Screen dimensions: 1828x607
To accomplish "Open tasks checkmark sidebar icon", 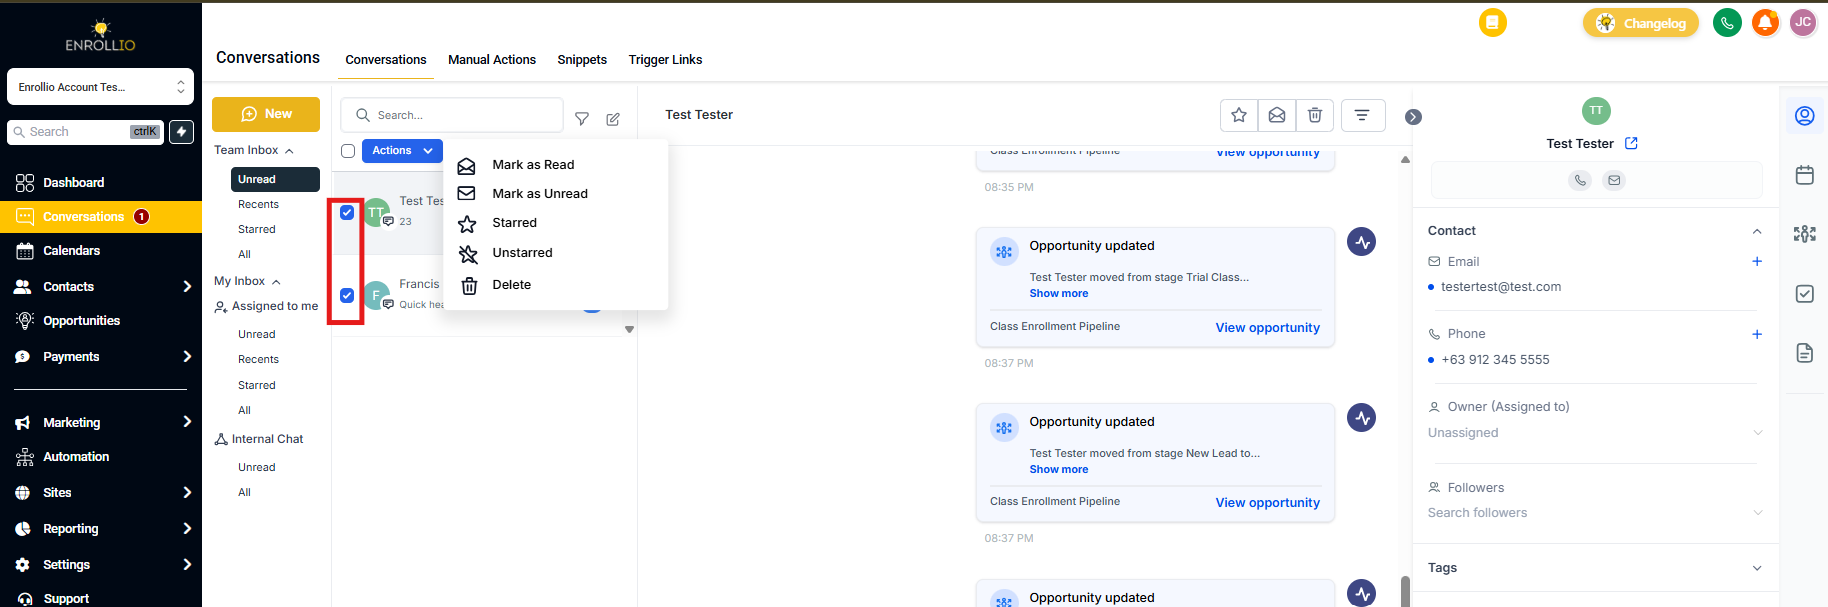I will click(1805, 293).
